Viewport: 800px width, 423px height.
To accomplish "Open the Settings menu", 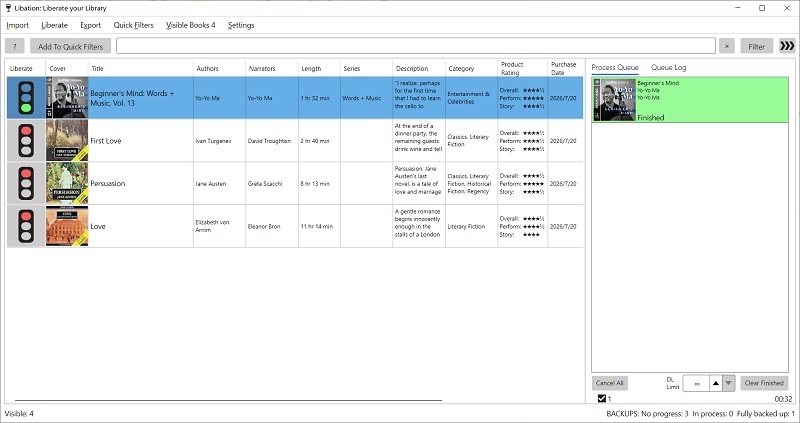I will [241, 25].
